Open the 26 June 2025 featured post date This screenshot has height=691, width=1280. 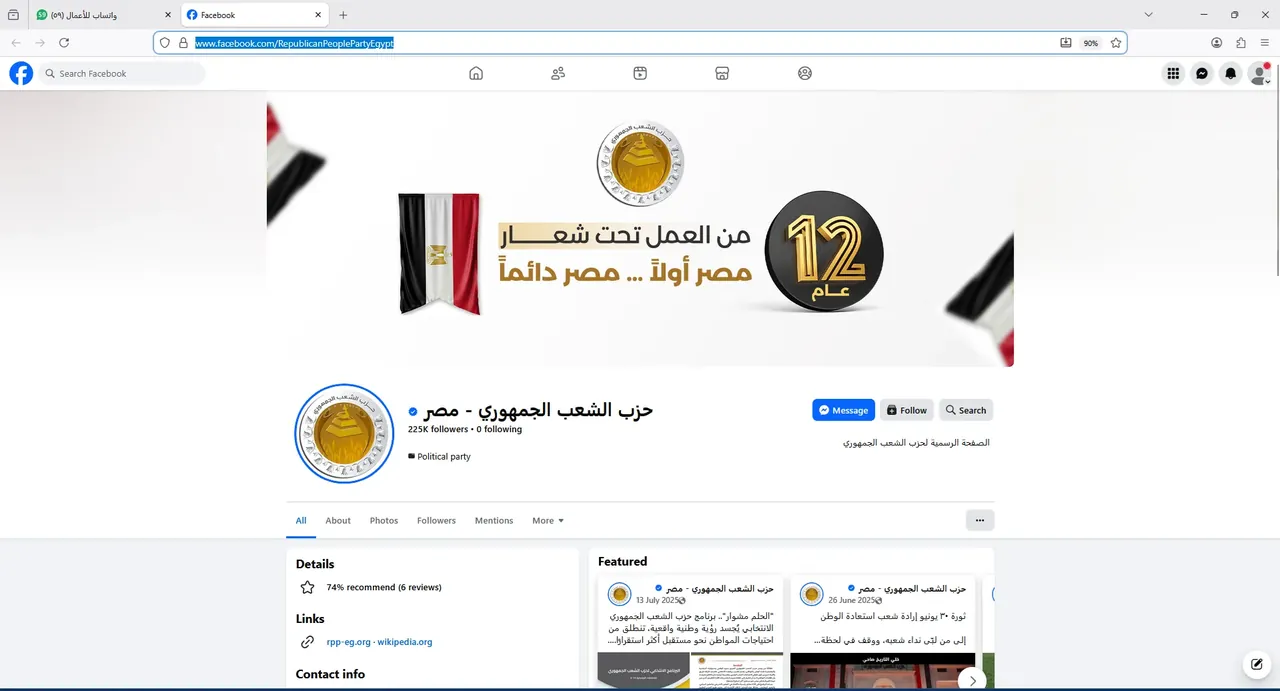853,600
